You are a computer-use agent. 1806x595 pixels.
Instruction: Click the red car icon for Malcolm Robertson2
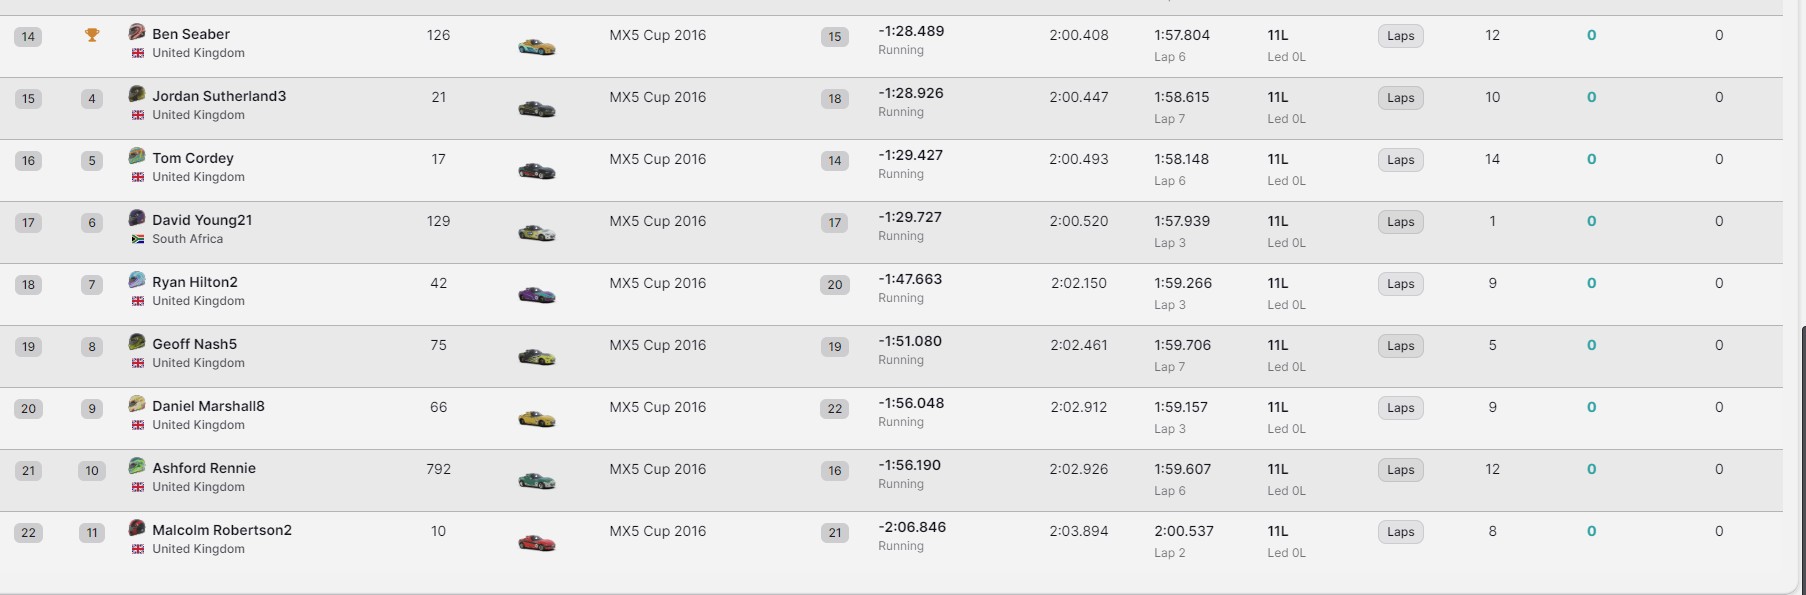click(x=536, y=543)
